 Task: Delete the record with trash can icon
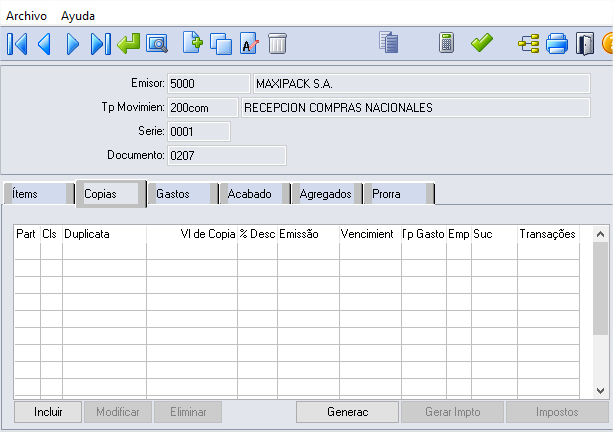click(x=278, y=43)
